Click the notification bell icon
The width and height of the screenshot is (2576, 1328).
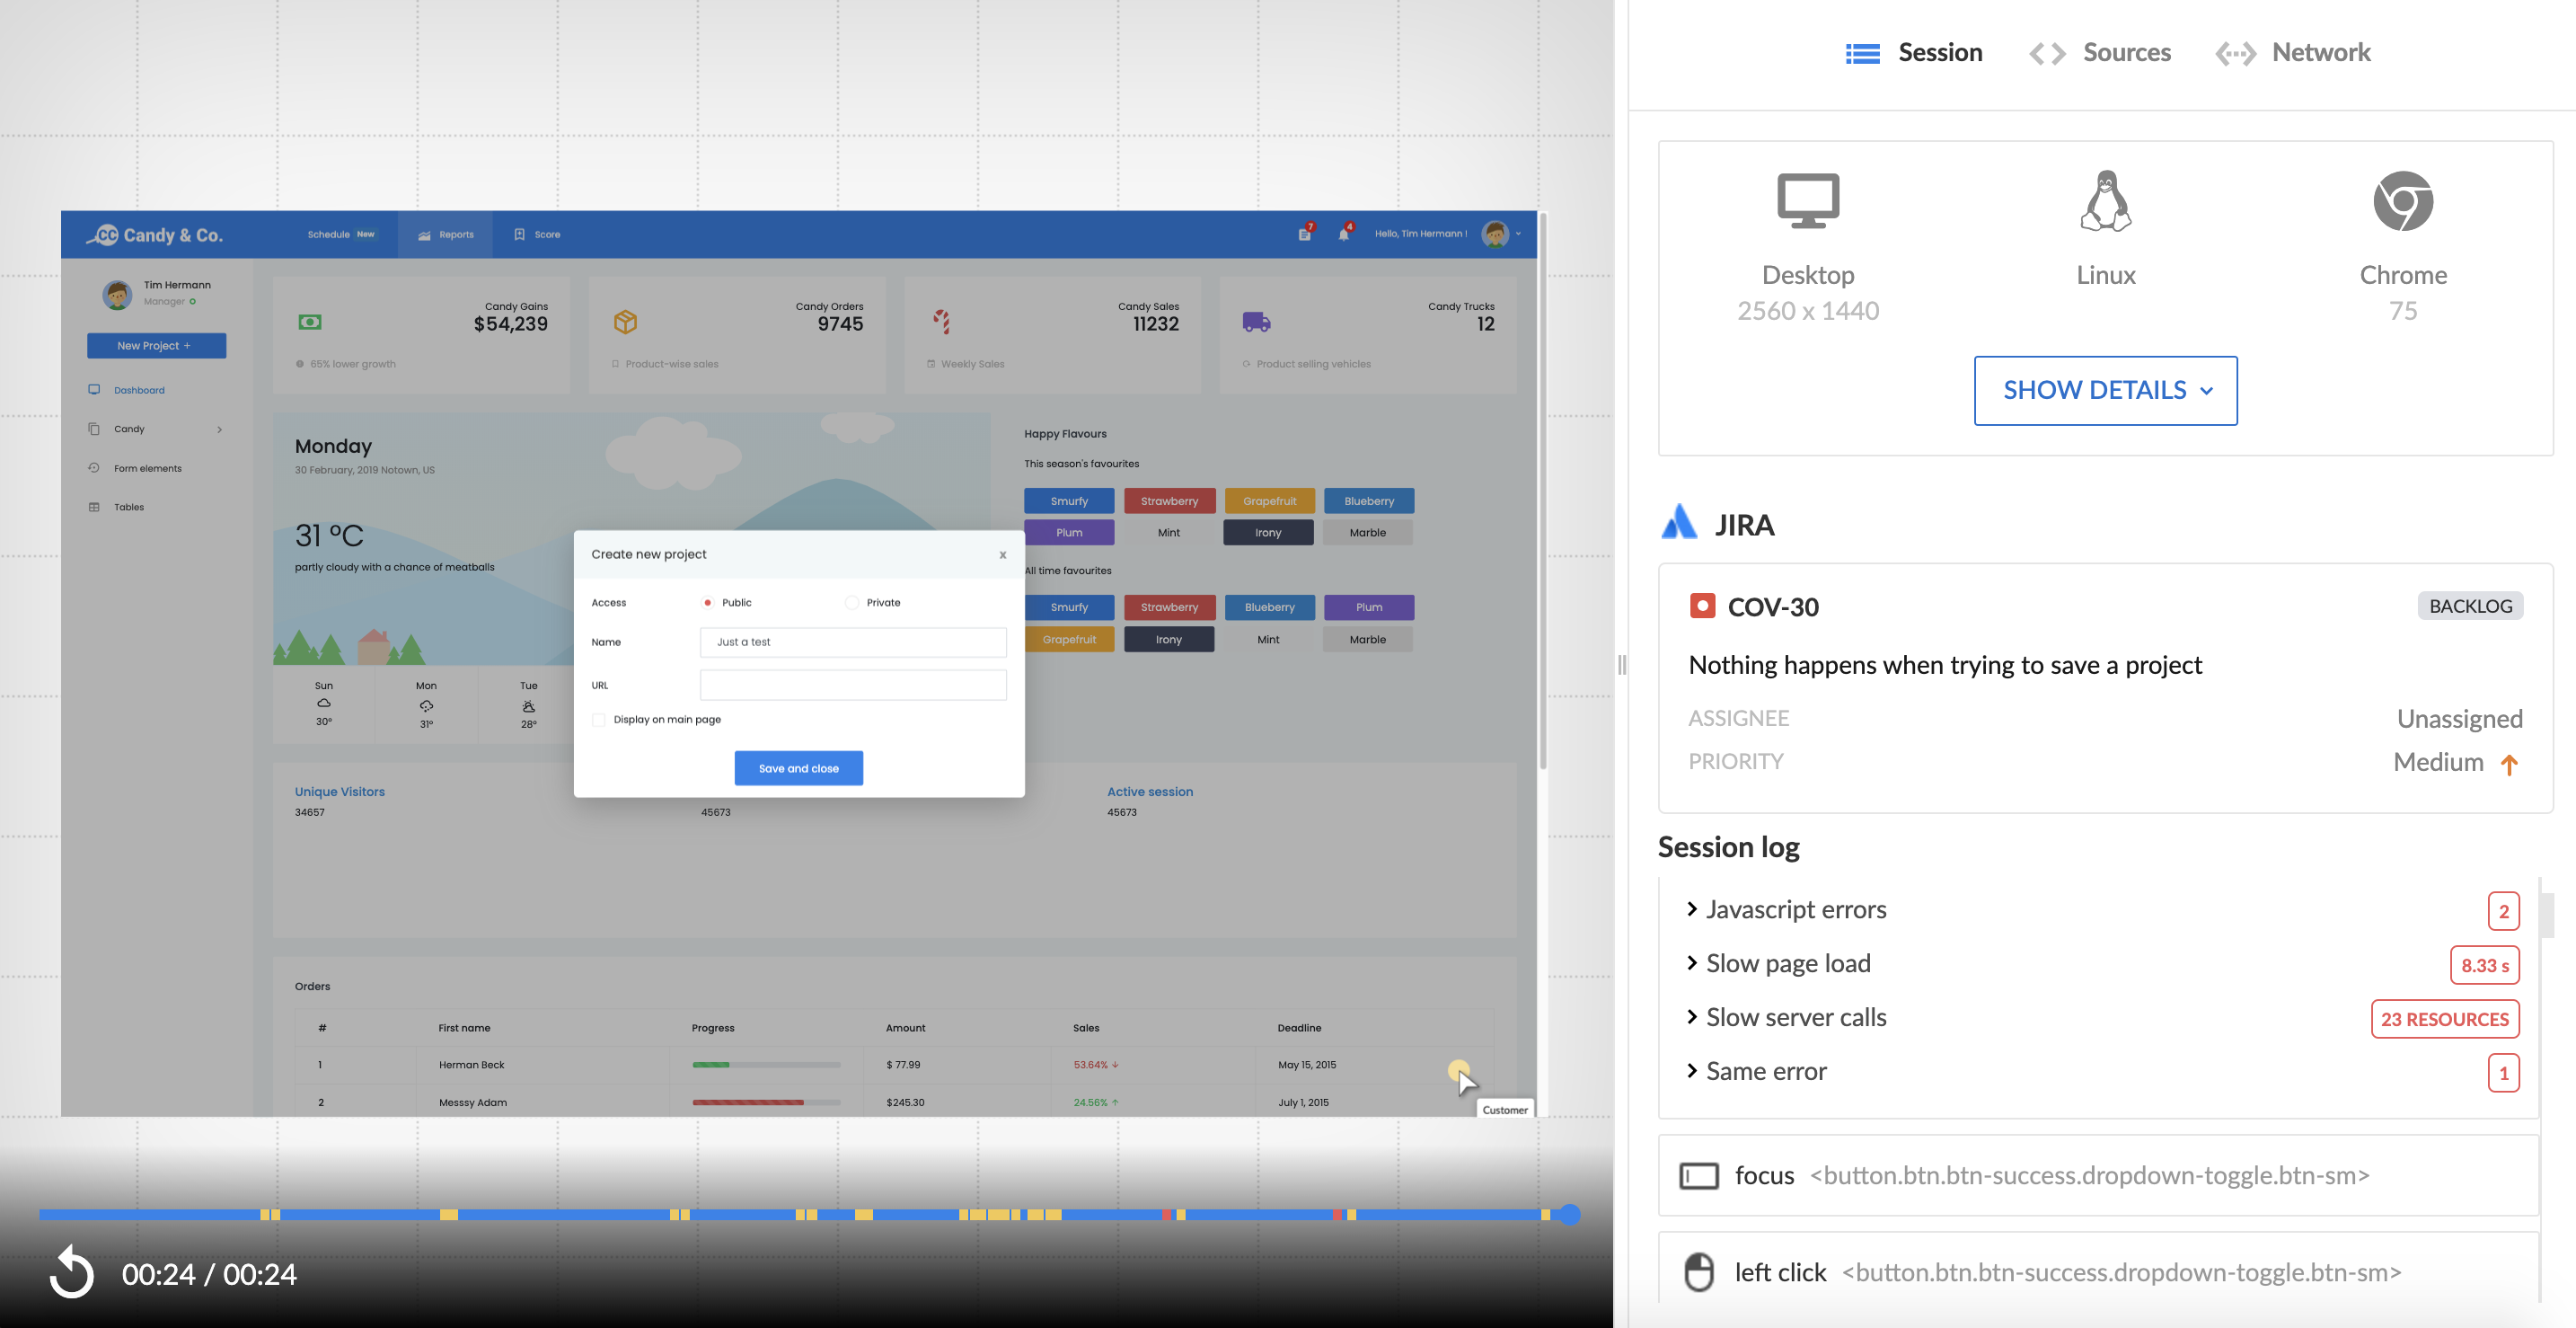(1344, 234)
